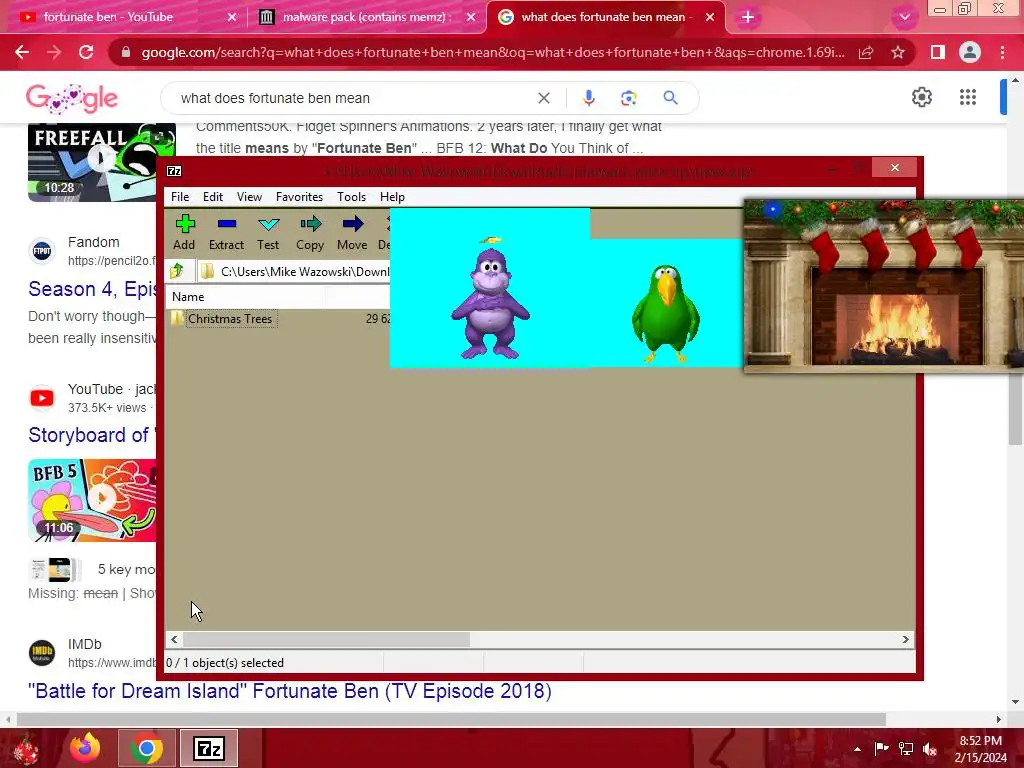The height and width of the screenshot is (768, 1024).
Task: Start Google voice search
Action: pyautogui.click(x=588, y=98)
